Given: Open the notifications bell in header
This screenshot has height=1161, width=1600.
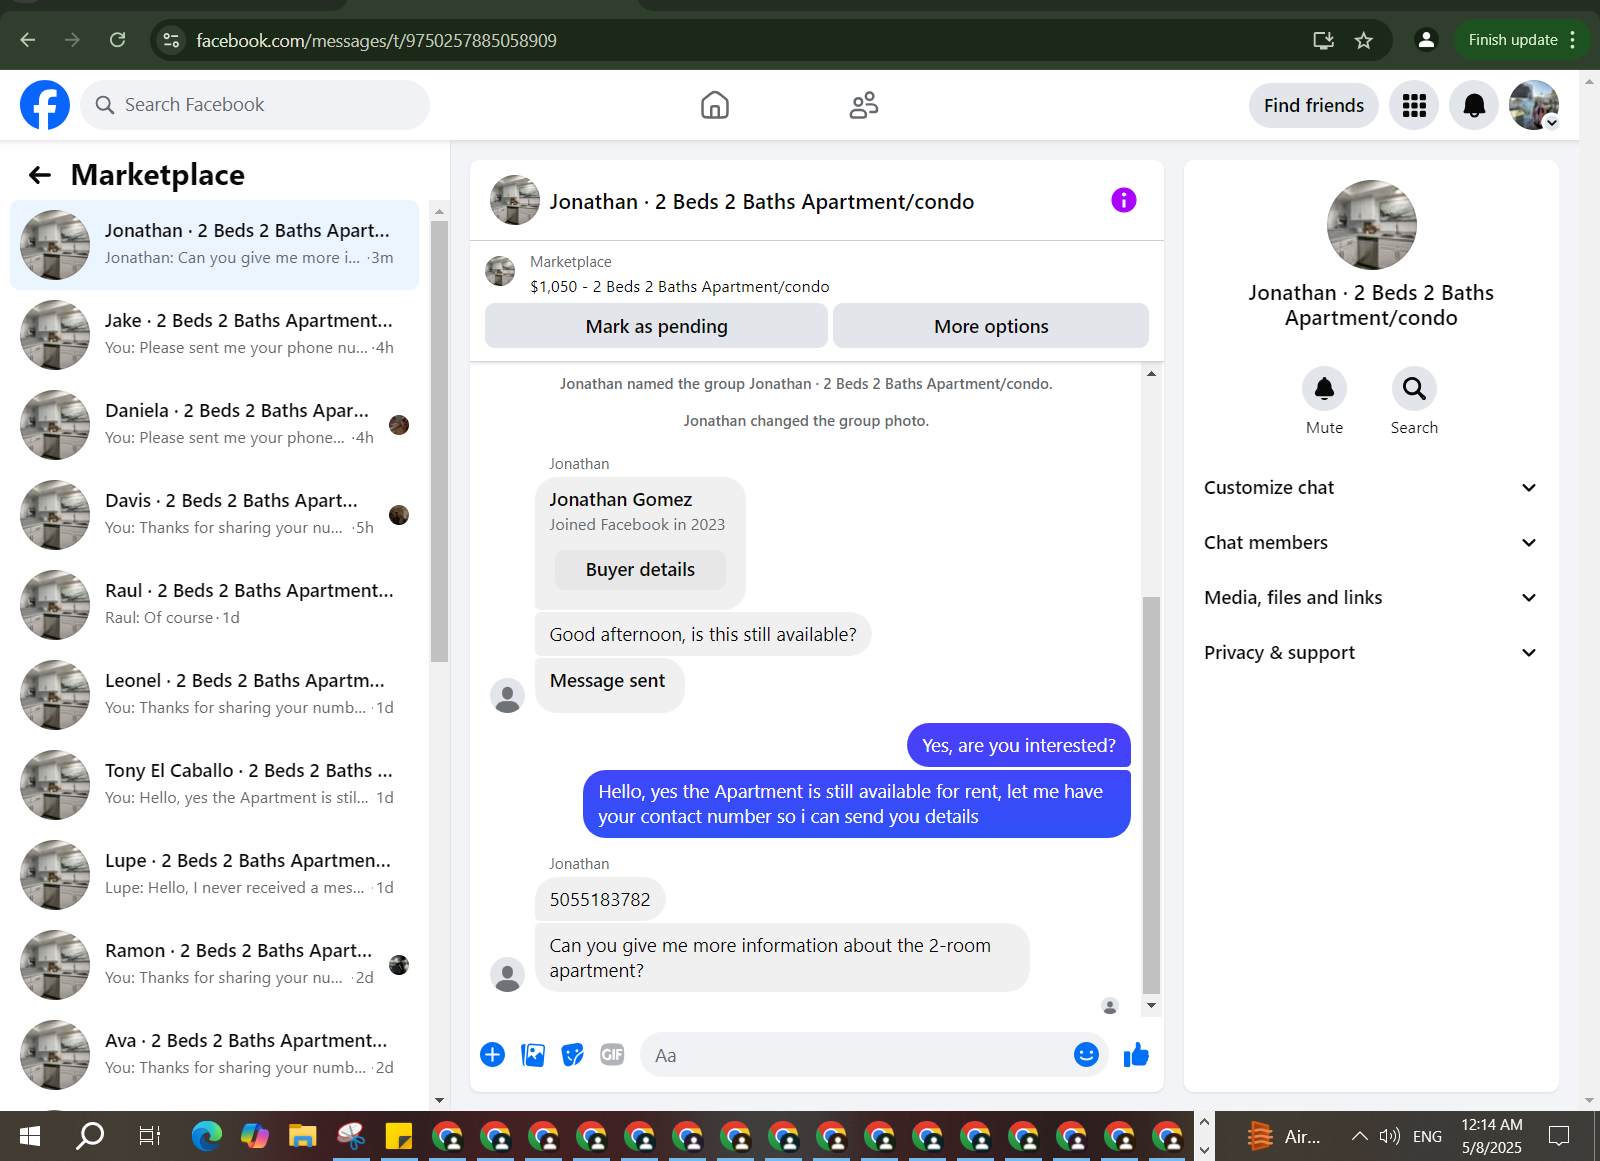Looking at the screenshot, I should (x=1474, y=105).
